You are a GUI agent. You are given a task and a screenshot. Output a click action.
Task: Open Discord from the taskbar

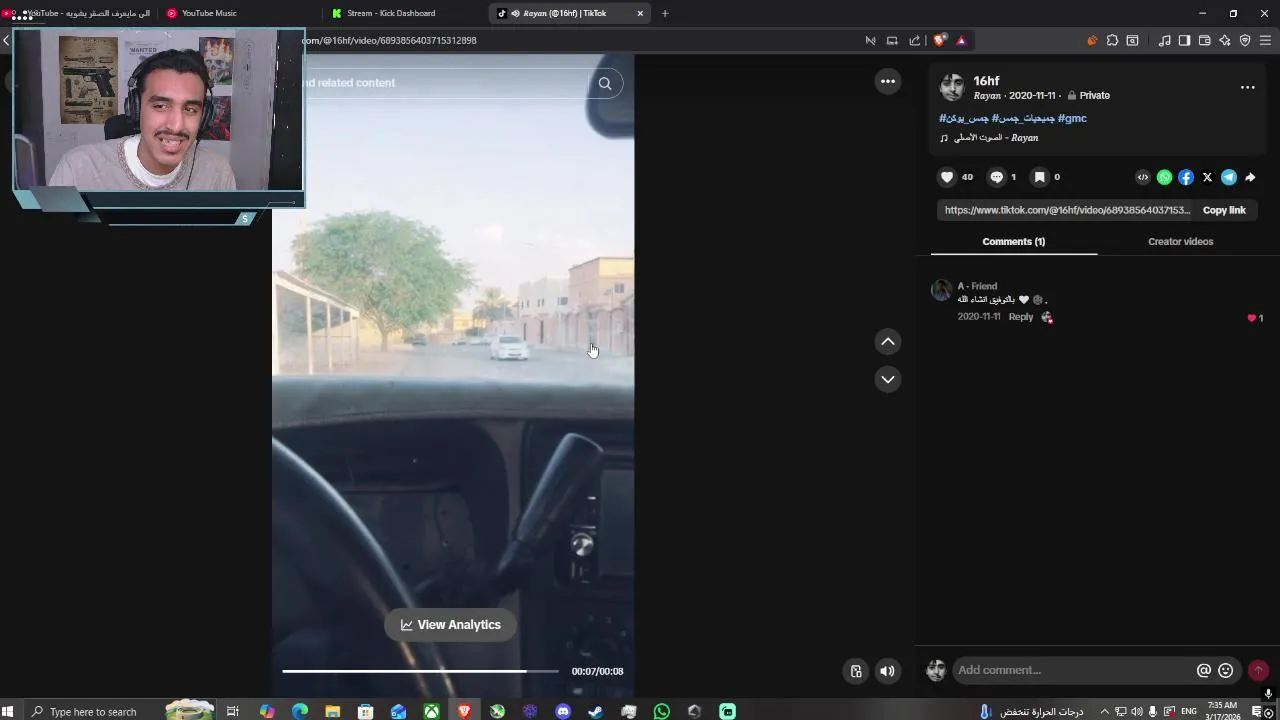coord(563,711)
